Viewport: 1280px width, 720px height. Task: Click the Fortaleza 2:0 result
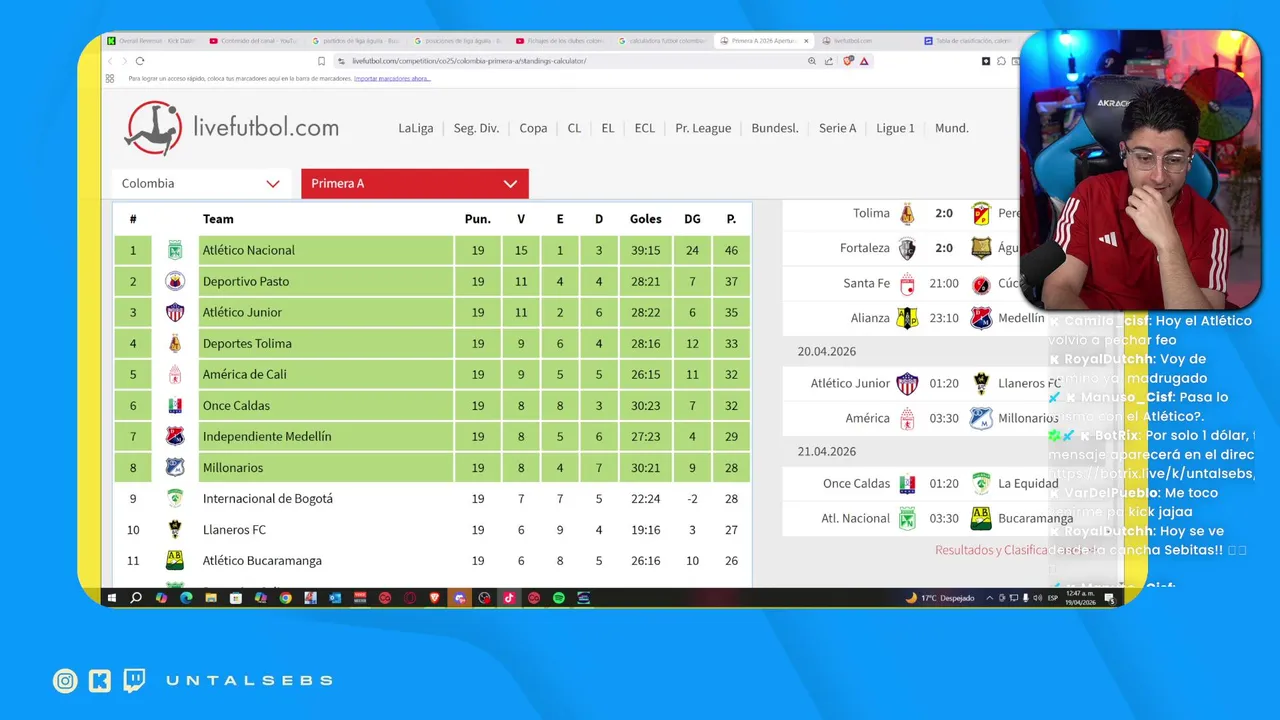944,248
